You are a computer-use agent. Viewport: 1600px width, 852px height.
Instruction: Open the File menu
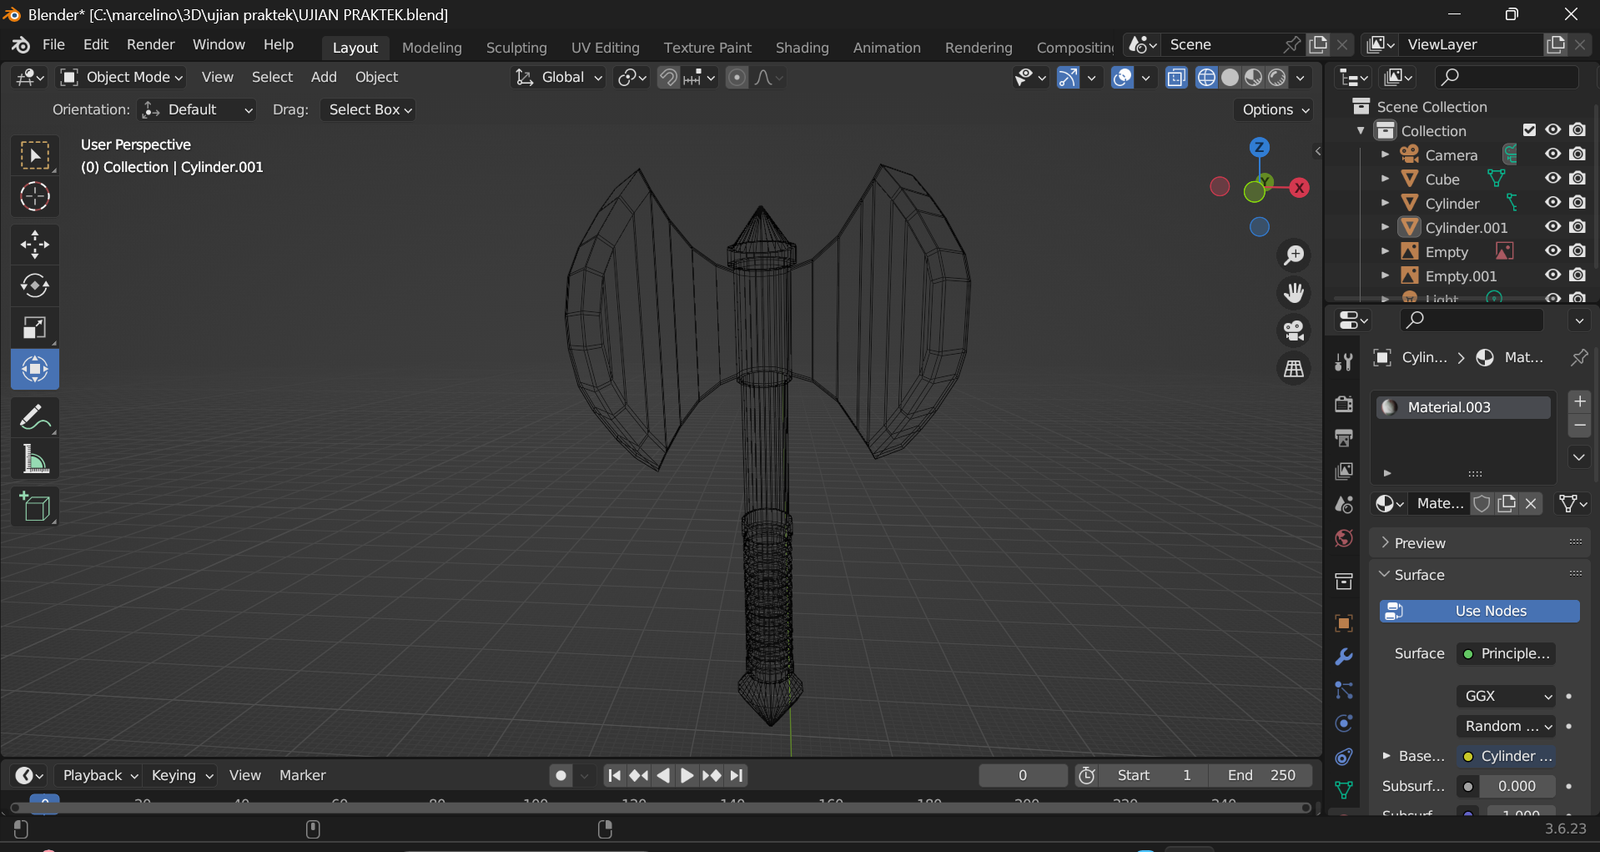(x=54, y=45)
